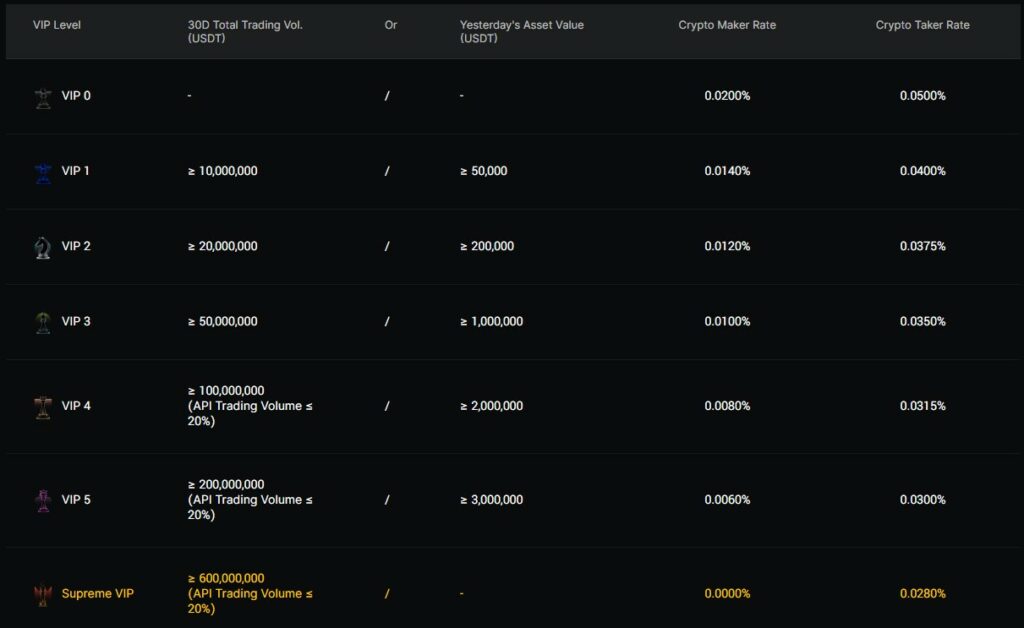Click the 0.0350% taker rate
The width and height of the screenshot is (1024, 628).
click(922, 321)
